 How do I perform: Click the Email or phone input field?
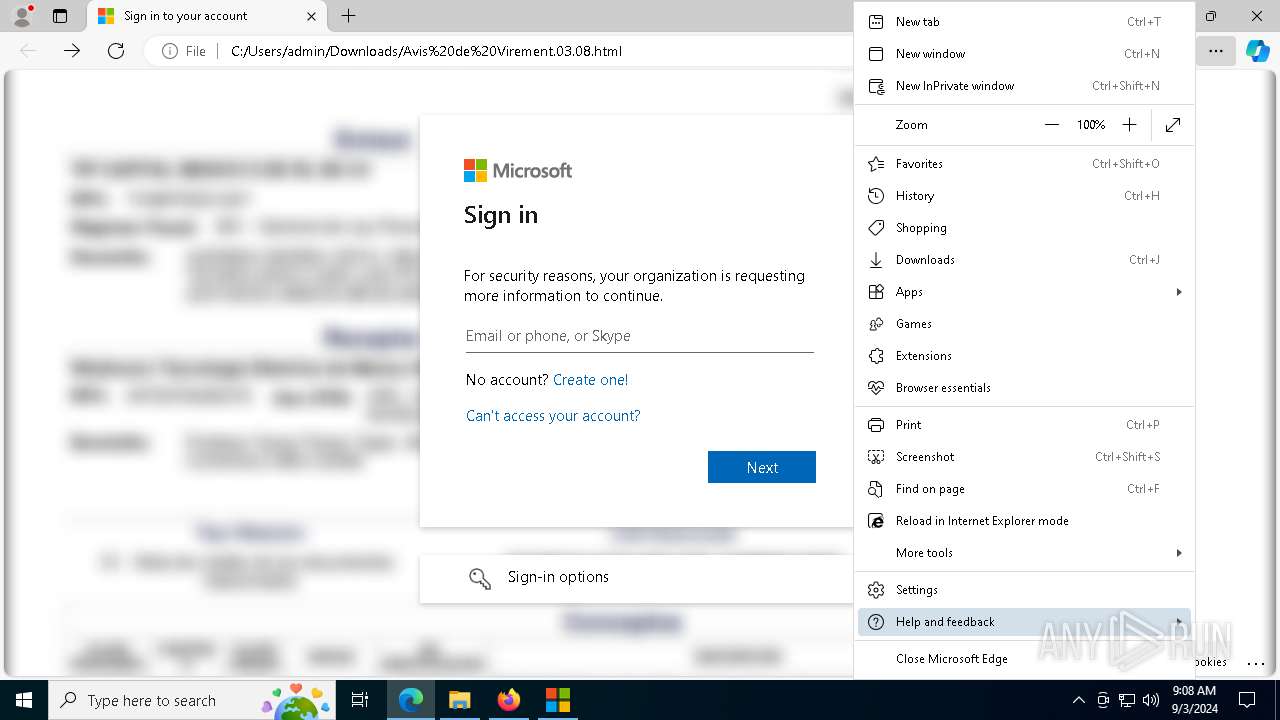pos(639,336)
